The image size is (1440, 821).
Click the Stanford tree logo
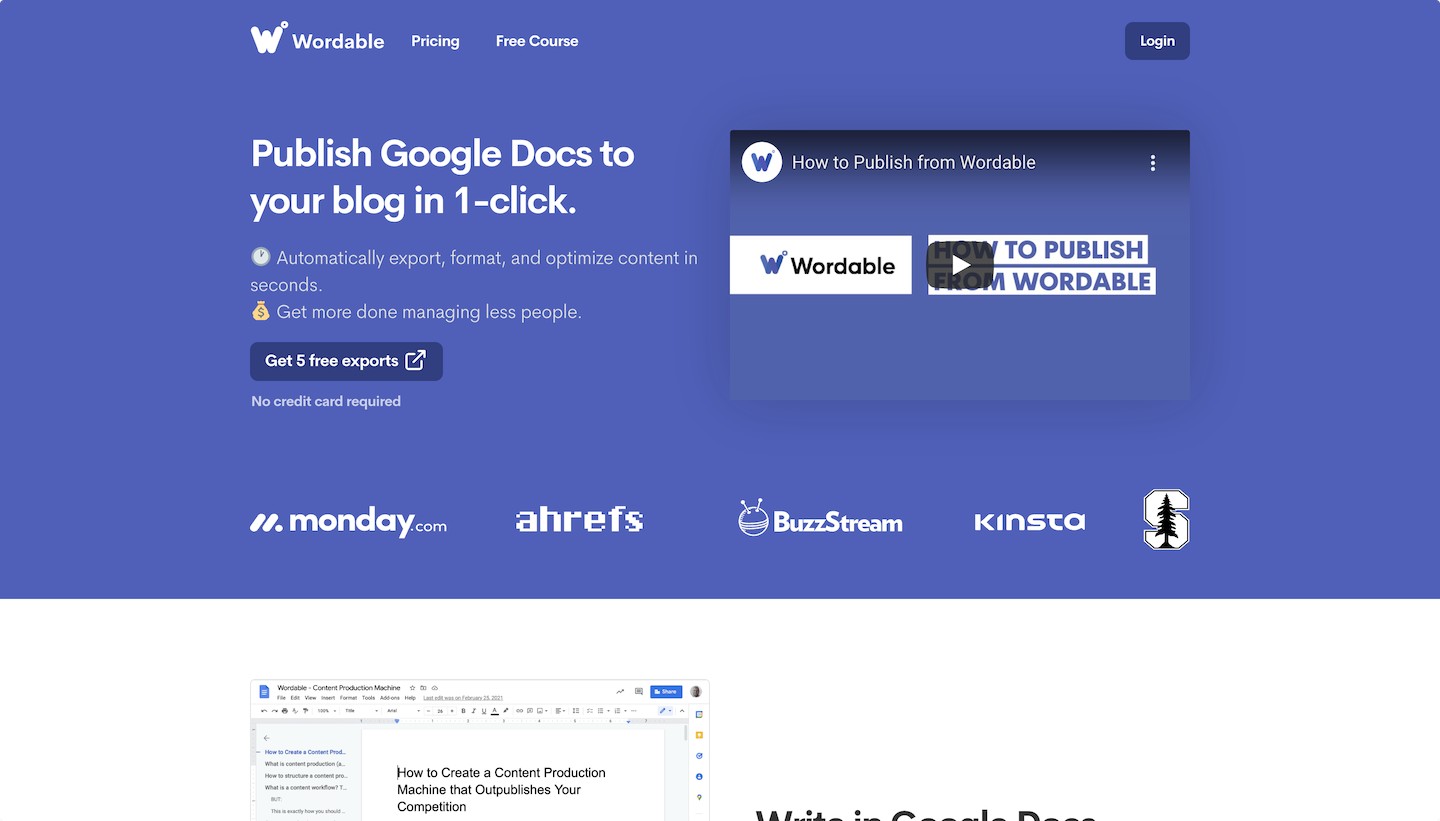point(1166,519)
